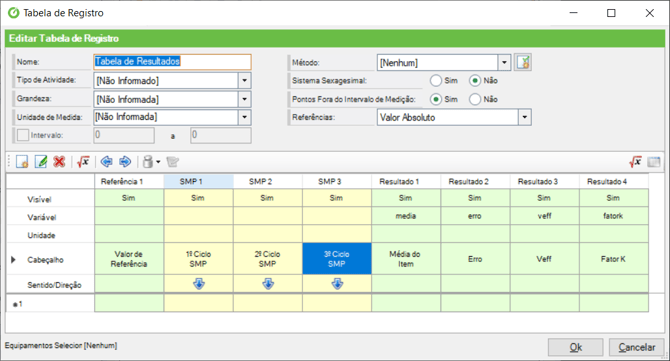
Task: Click the 'Erro' header cell under Resultado 2
Action: coord(476,259)
